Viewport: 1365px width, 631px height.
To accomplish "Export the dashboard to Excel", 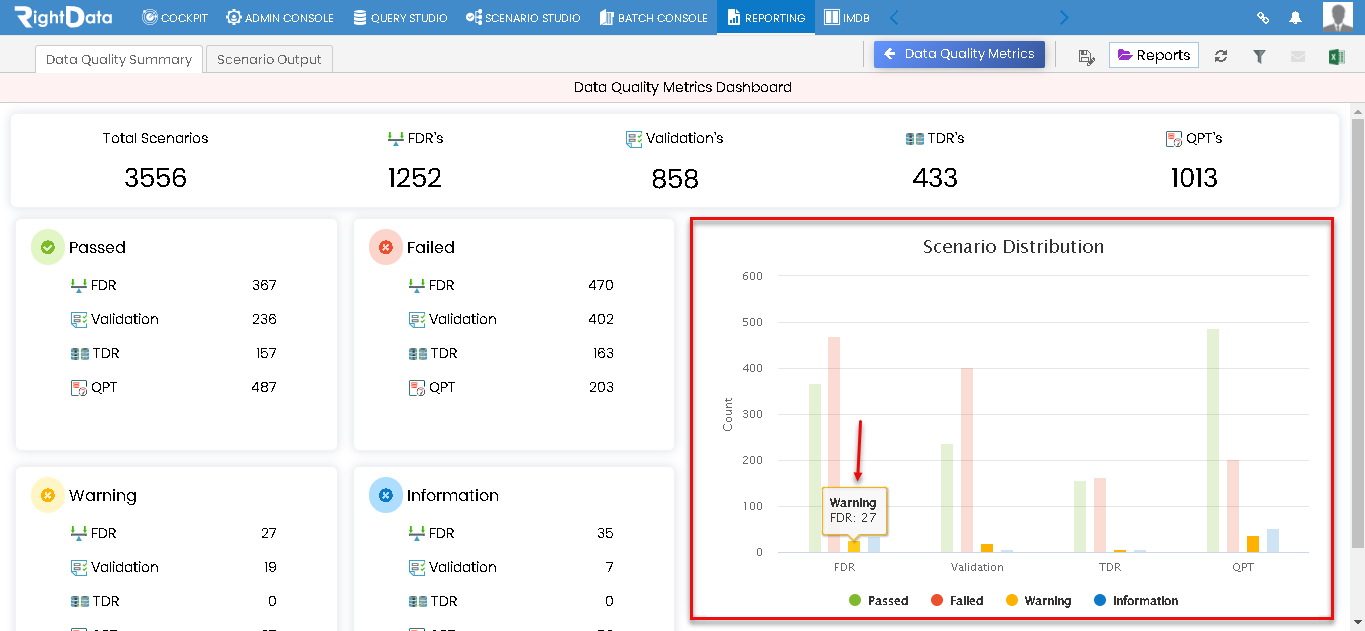I will pos(1335,56).
